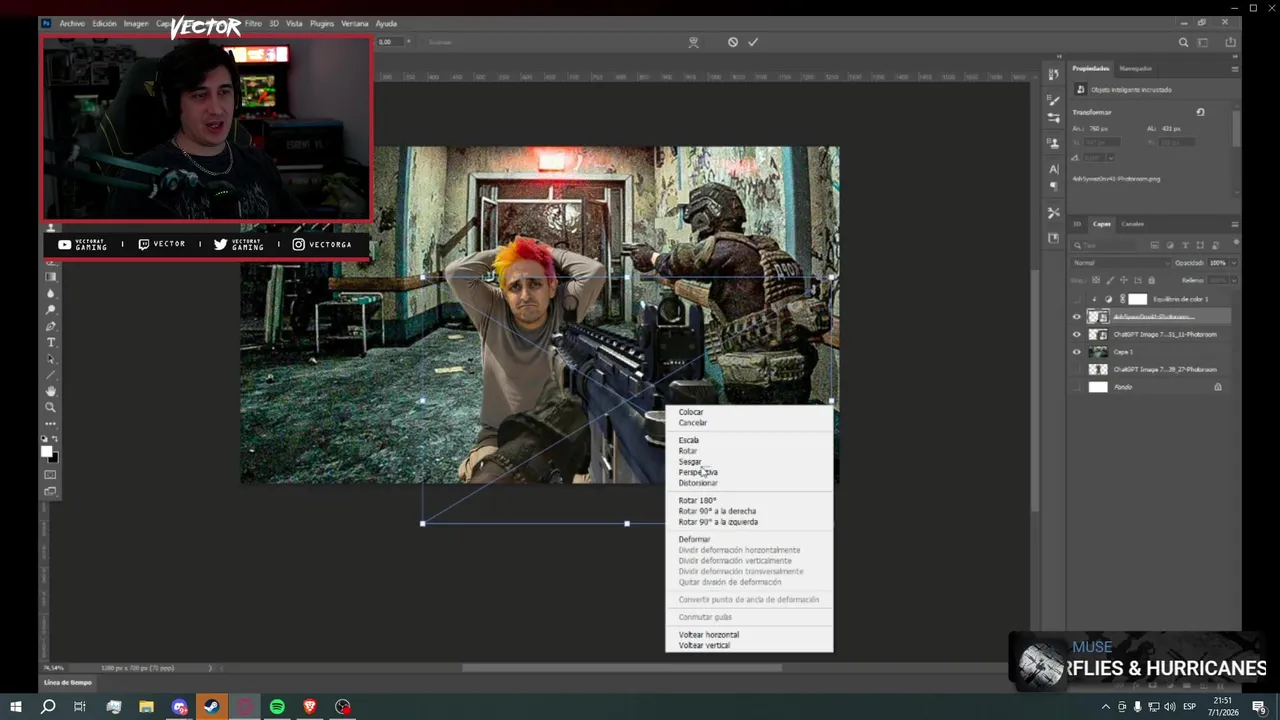Open the Windows Start menu
1280x720 pixels.
click(x=15, y=707)
